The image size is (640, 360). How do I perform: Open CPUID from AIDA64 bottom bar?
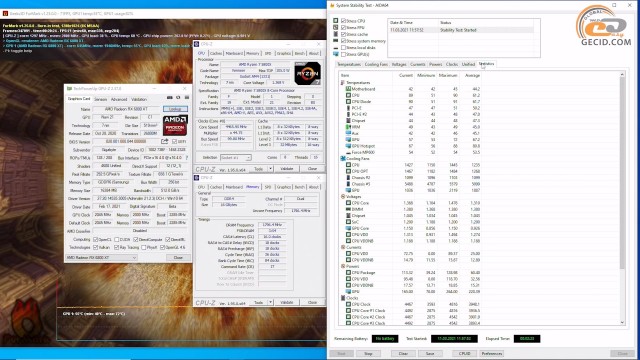click(465, 353)
